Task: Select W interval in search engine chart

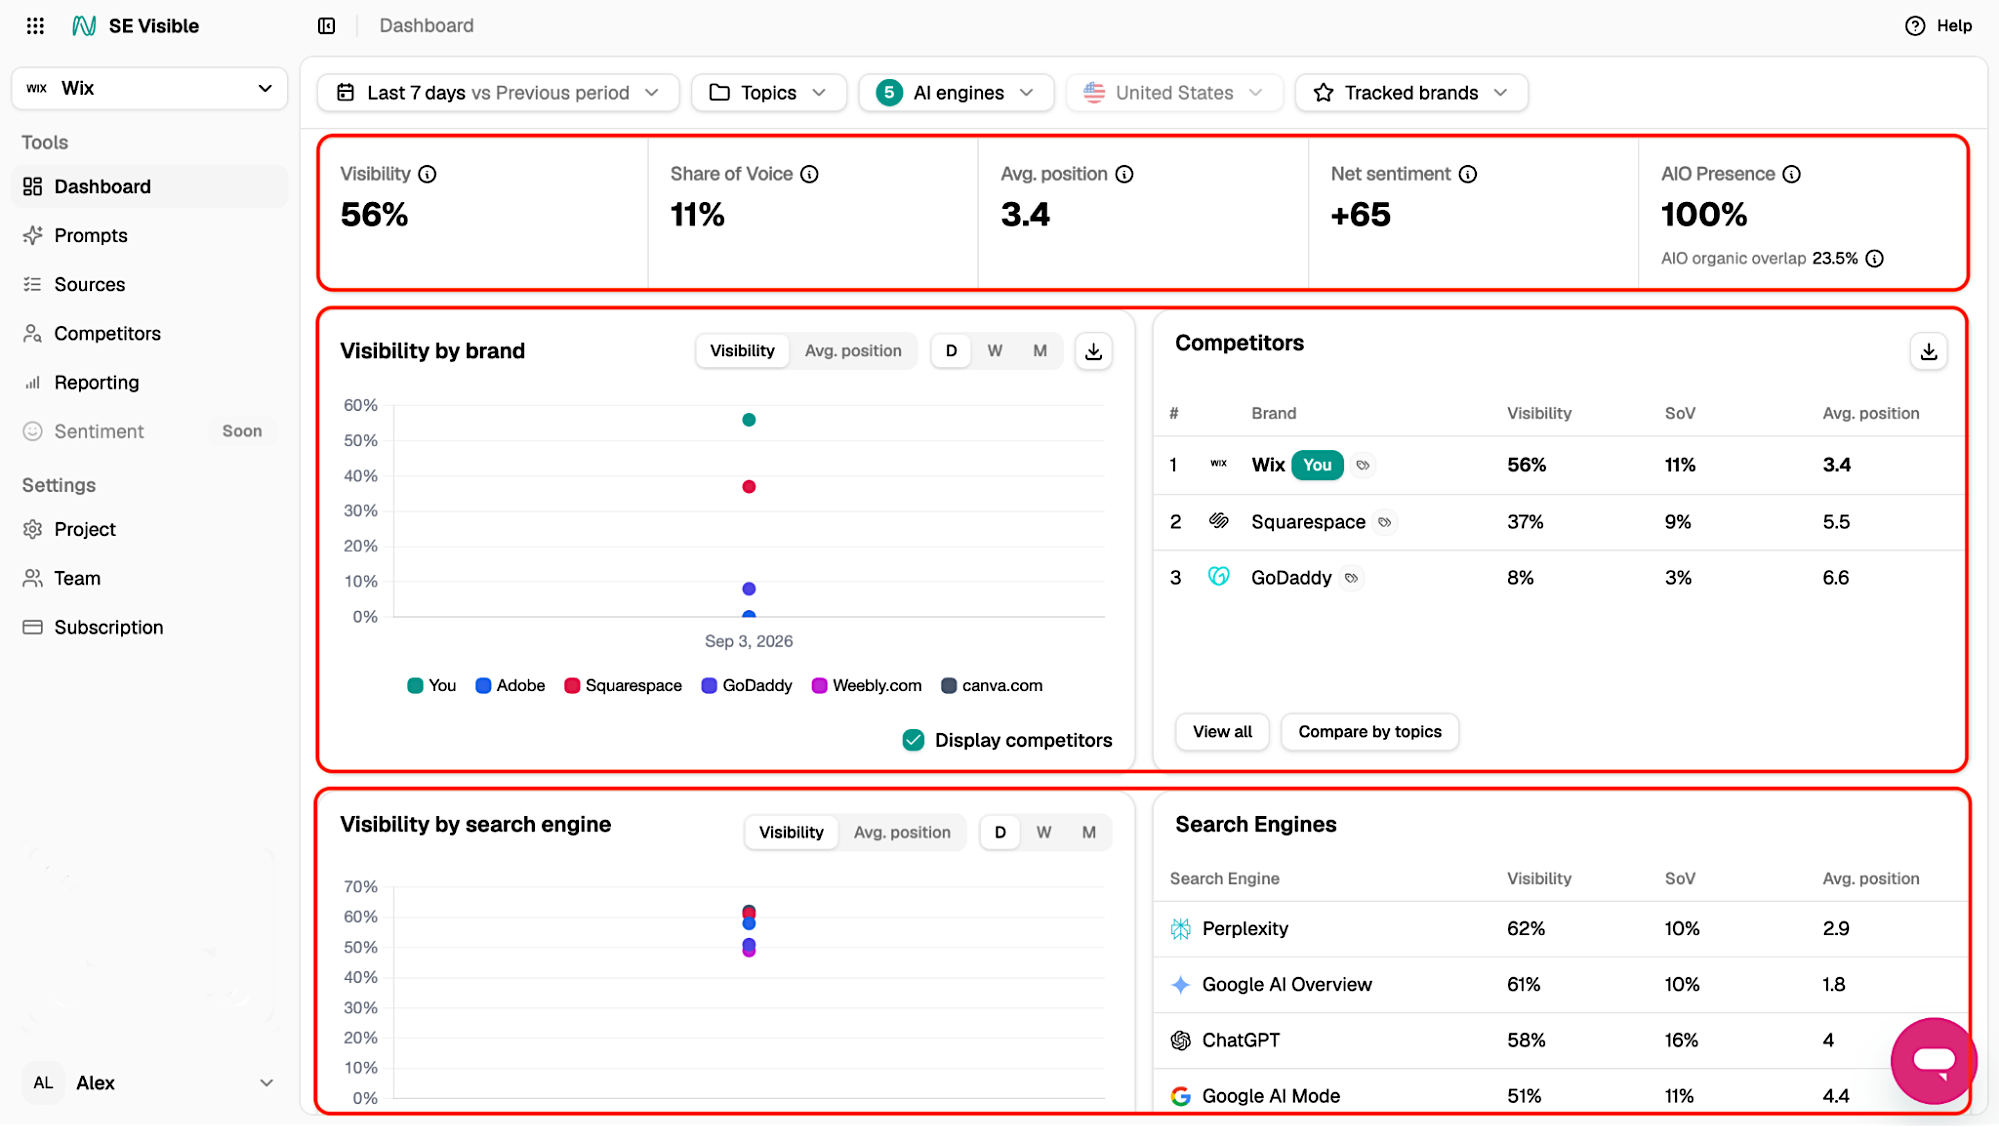Action: click(x=1044, y=832)
